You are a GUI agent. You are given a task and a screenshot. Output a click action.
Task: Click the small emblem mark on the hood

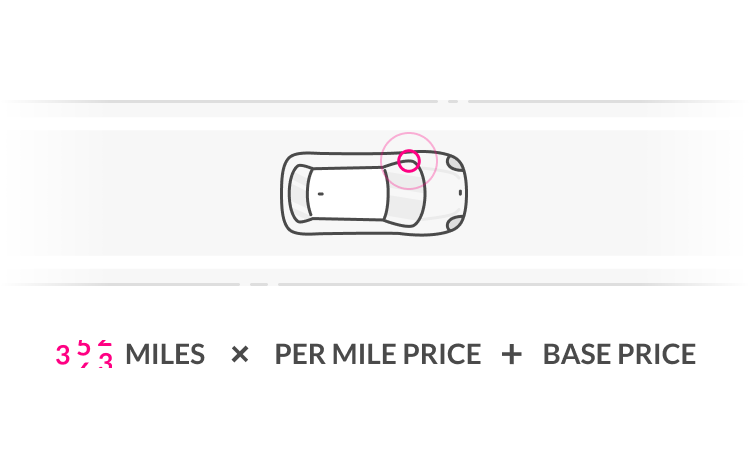460,193
